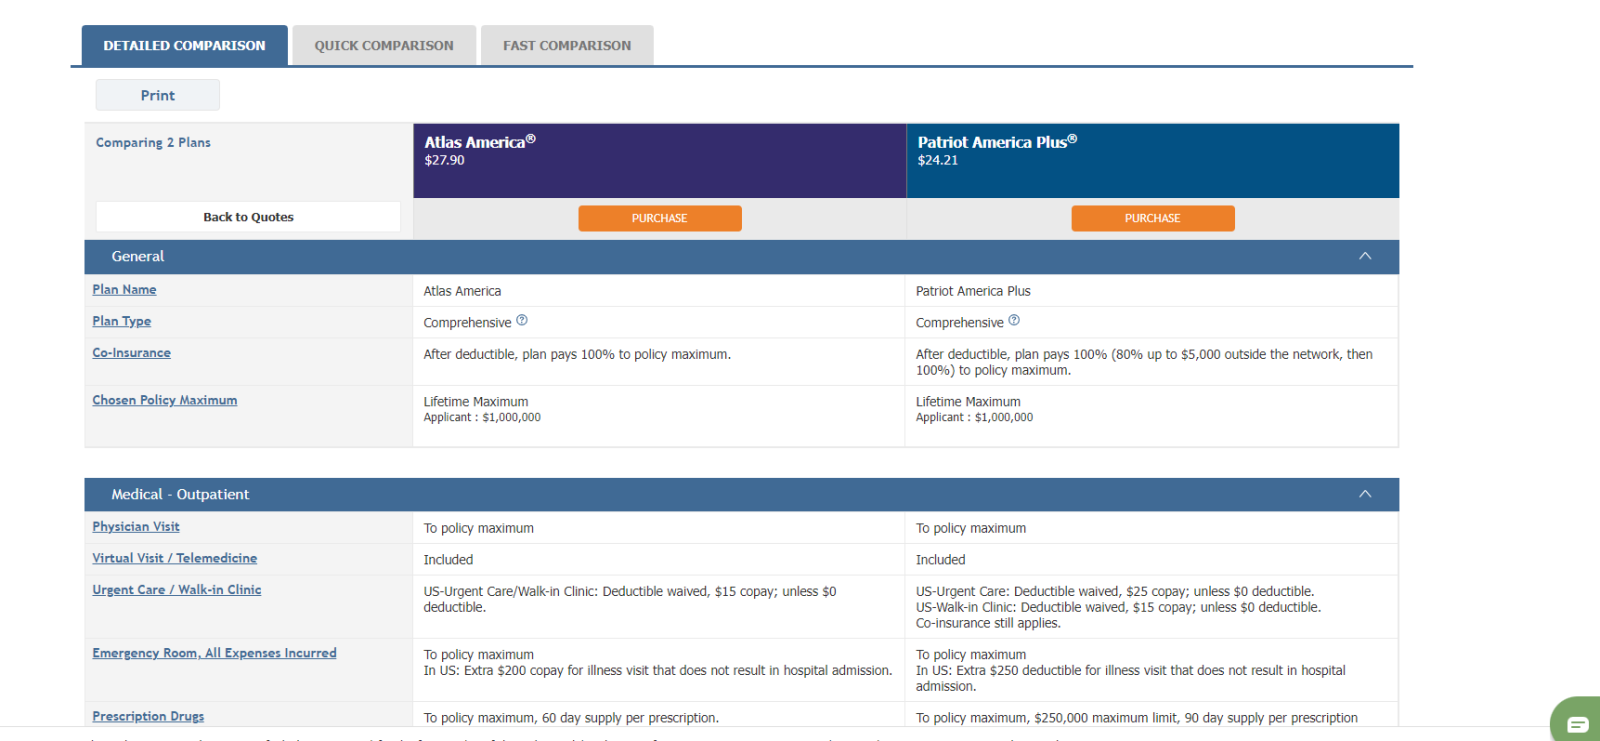Click Patriot Lifetime Maximum text
The image size is (1600, 741).
[x=968, y=402]
